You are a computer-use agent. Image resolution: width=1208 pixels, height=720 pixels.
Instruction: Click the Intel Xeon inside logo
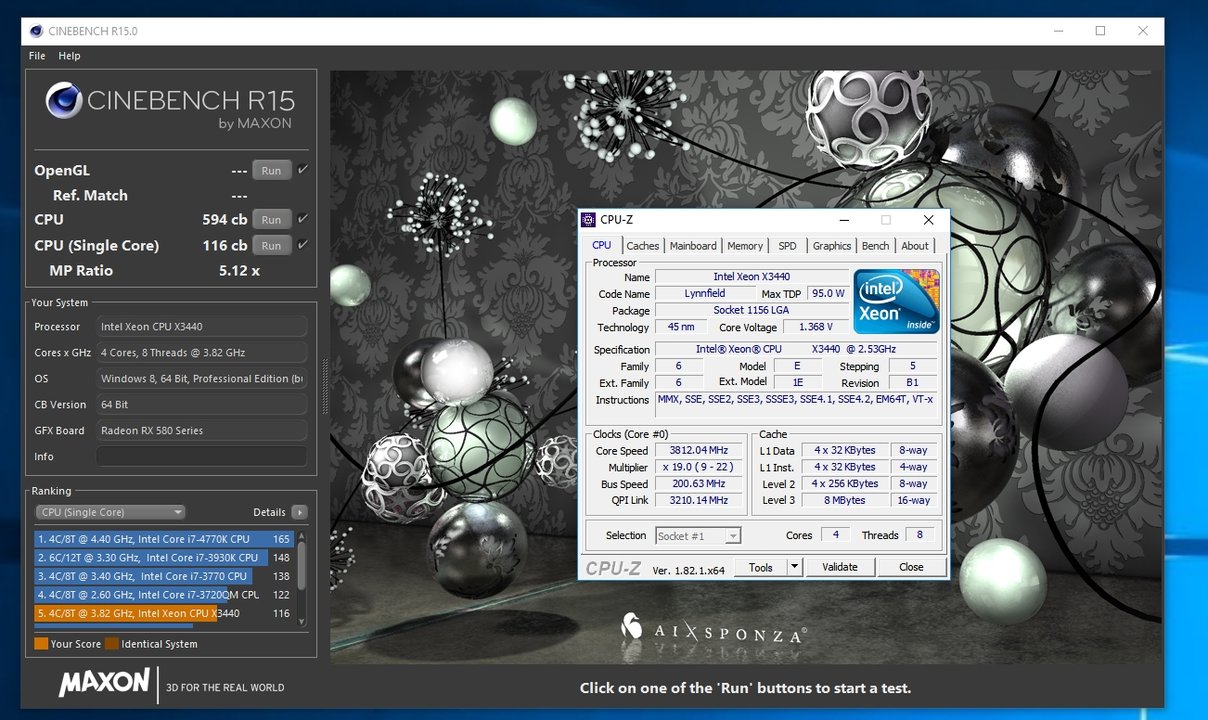point(897,301)
